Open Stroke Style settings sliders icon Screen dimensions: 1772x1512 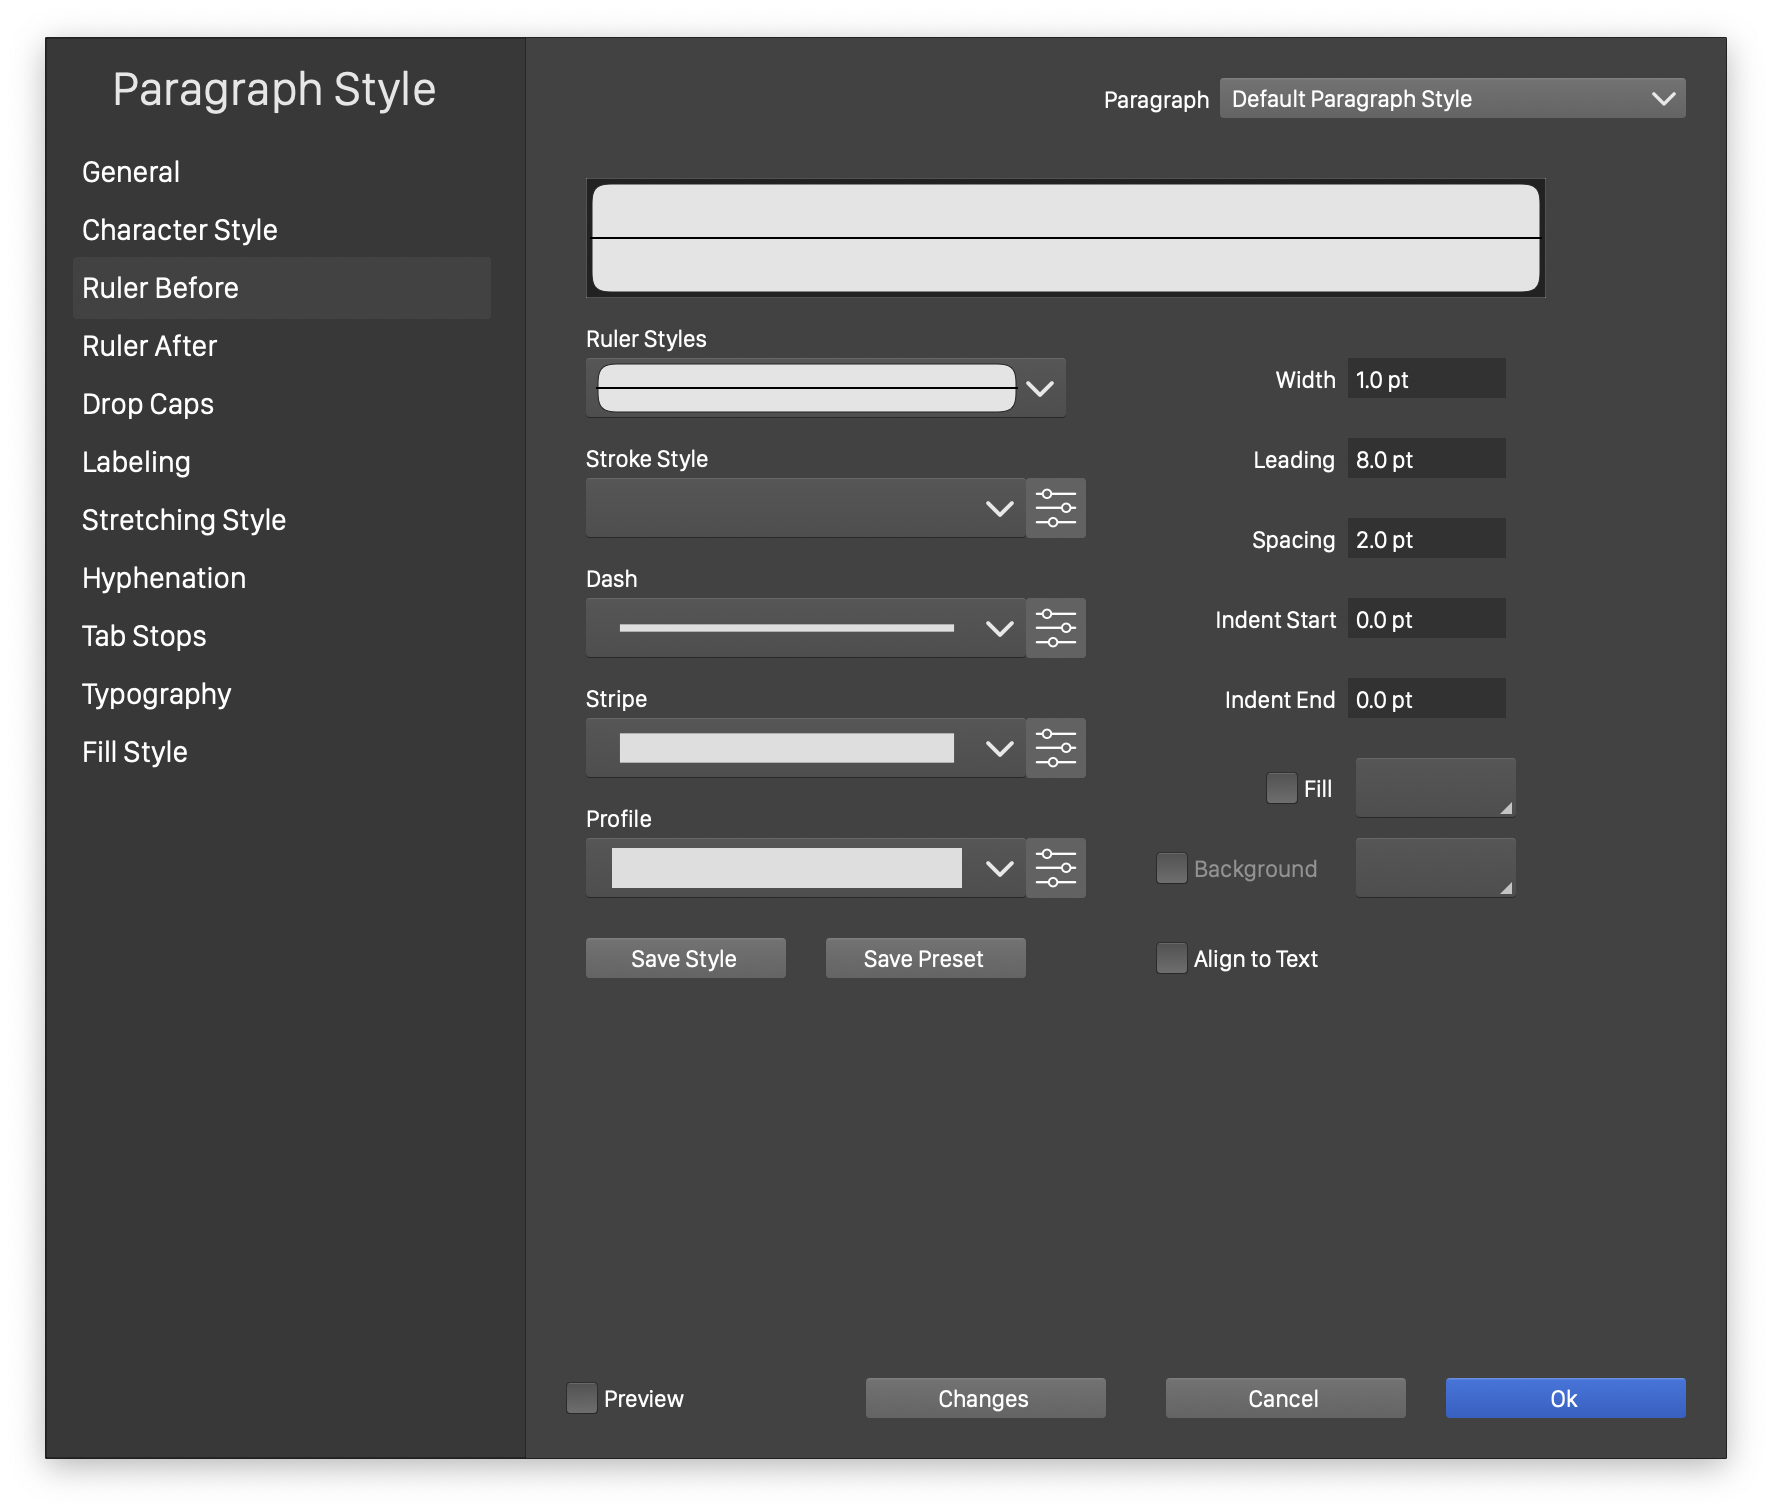[x=1055, y=508]
